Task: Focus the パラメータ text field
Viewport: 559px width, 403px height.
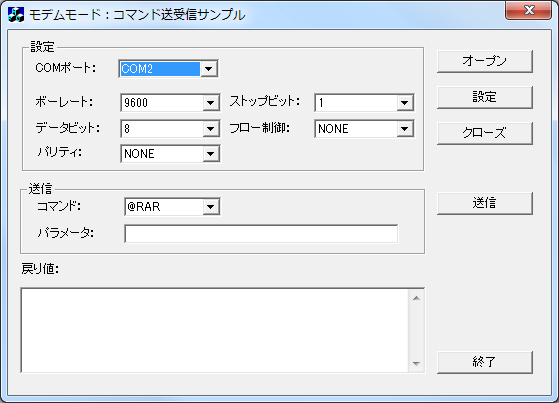Action: pos(261,234)
